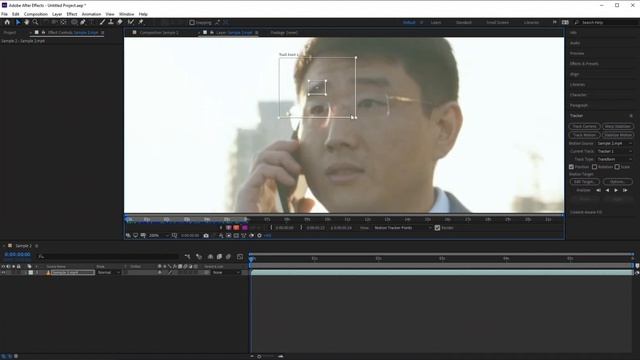Select the Pen tool in toolbar
Viewport: 640px width, 360px height.
click(83, 22)
